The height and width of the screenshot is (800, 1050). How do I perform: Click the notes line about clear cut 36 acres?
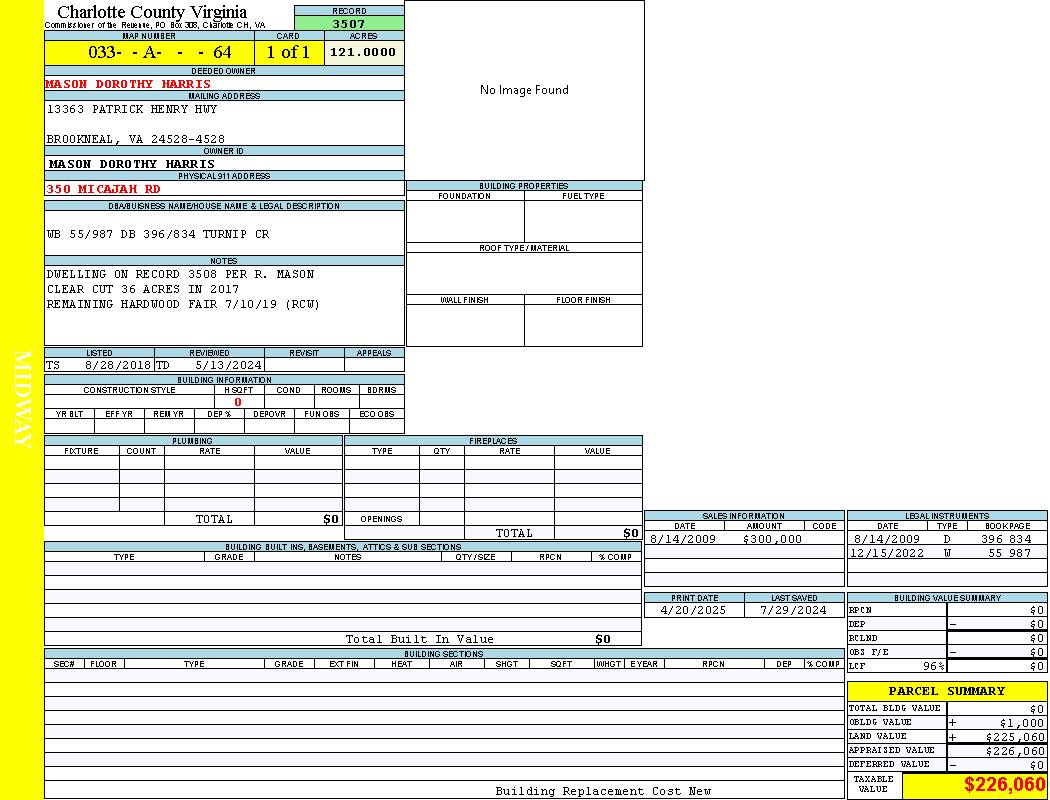click(143, 289)
